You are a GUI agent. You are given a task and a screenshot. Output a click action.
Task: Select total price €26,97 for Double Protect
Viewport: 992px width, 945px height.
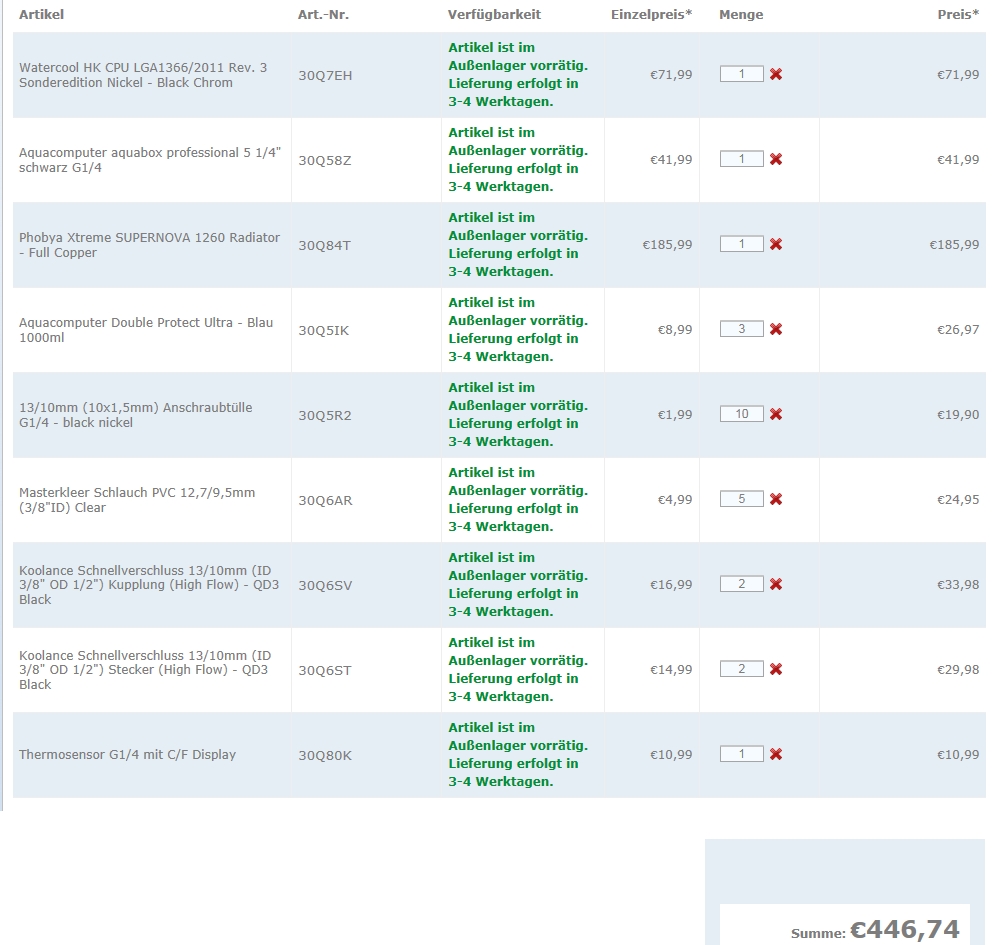[x=958, y=330]
